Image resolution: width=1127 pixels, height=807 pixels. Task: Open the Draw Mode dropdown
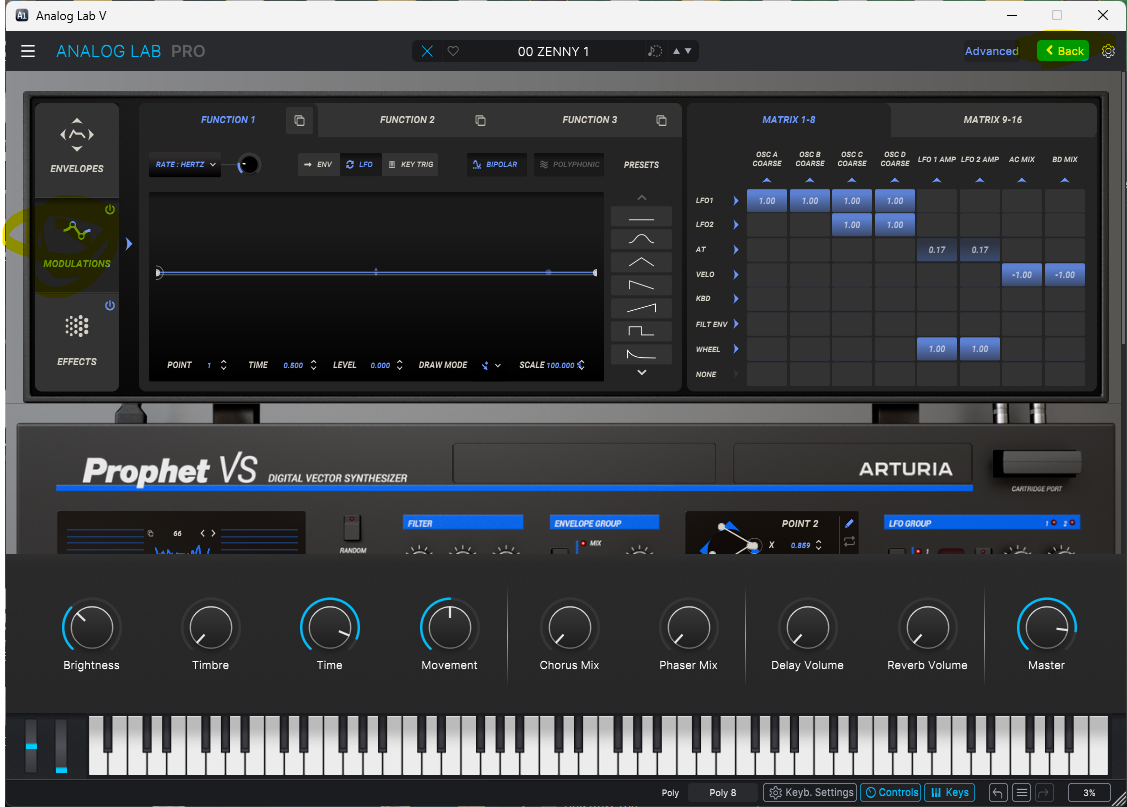pyautogui.click(x=491, y=366)
